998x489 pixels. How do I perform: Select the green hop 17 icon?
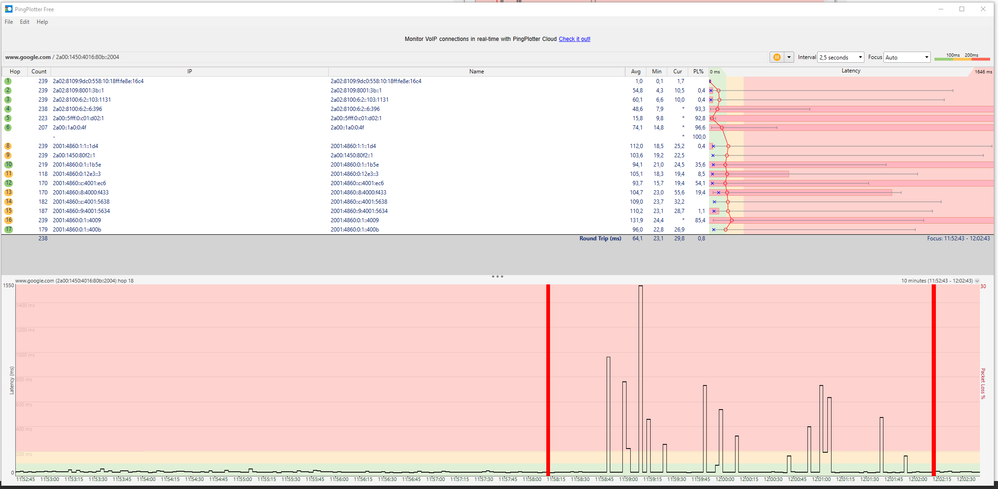(9, 229)
